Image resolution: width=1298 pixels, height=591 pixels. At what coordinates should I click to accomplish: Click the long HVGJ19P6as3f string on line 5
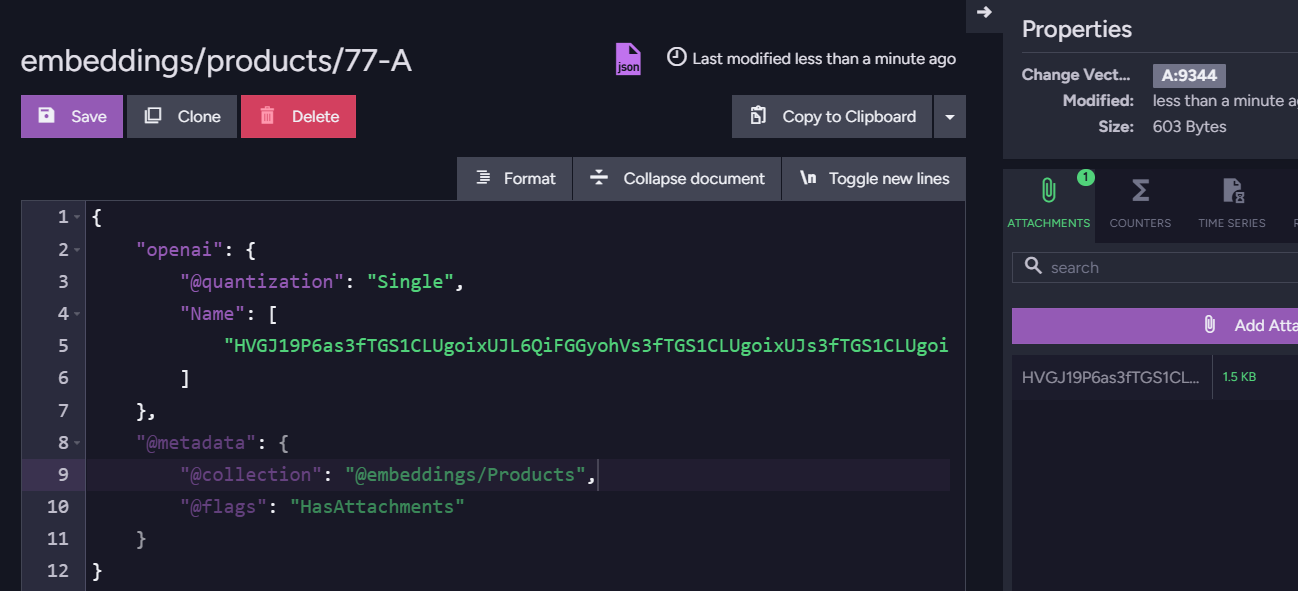pyautogui.click(x=586, y=346)
